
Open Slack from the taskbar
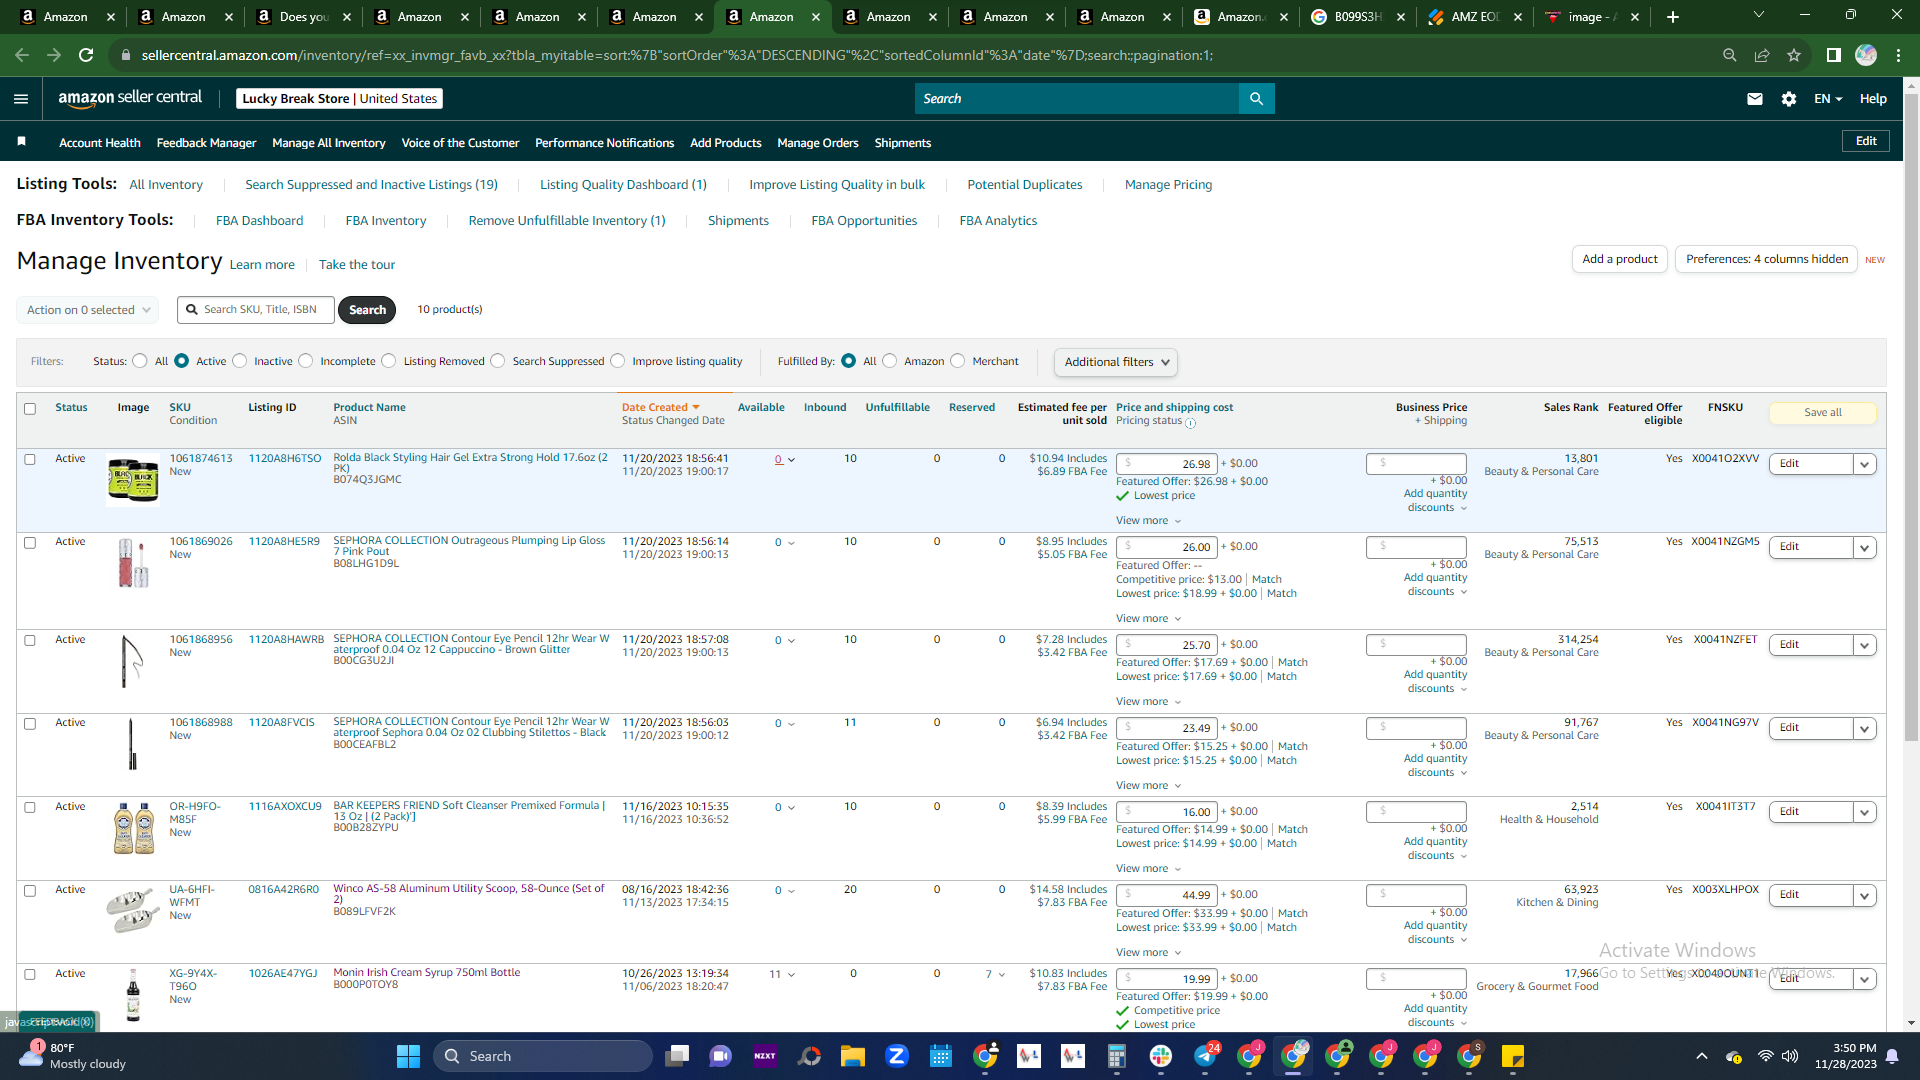coord(1161,1056)
